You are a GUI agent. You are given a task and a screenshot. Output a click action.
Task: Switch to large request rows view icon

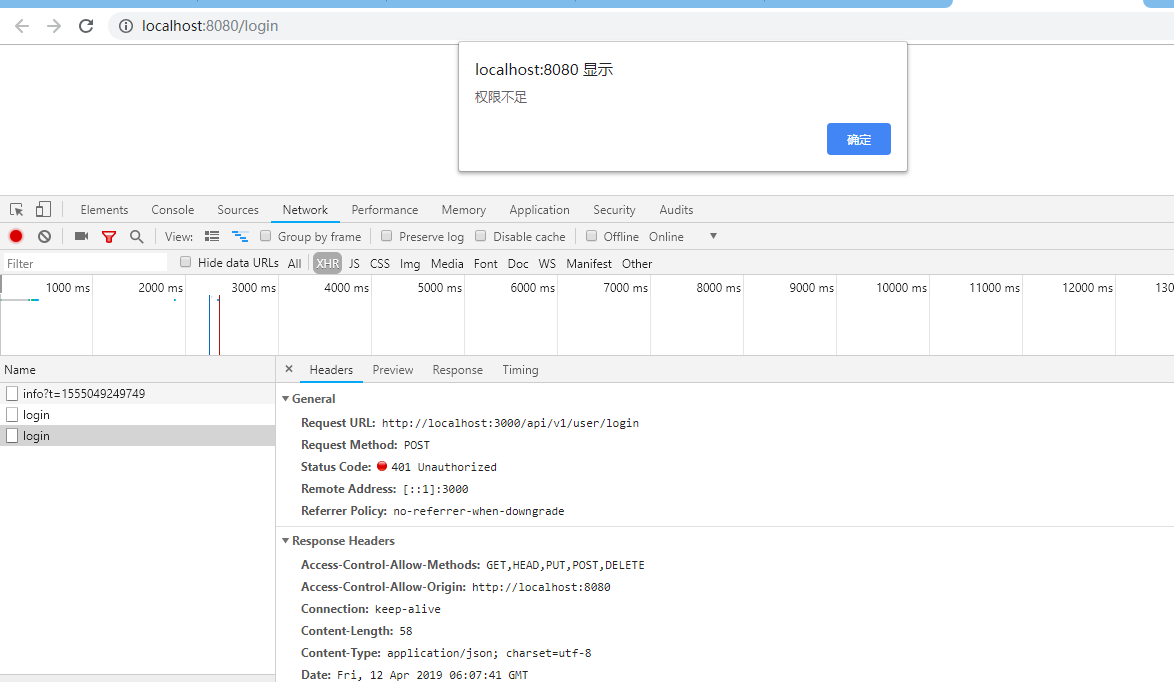[x=212, y=237]
